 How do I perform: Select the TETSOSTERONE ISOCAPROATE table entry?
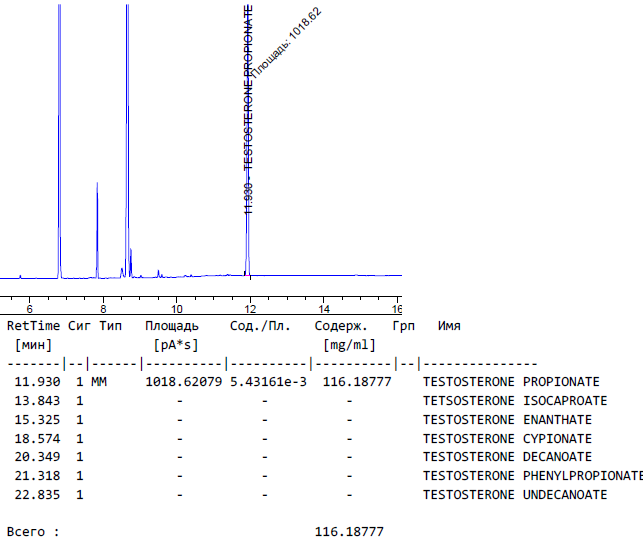[511, 401]
